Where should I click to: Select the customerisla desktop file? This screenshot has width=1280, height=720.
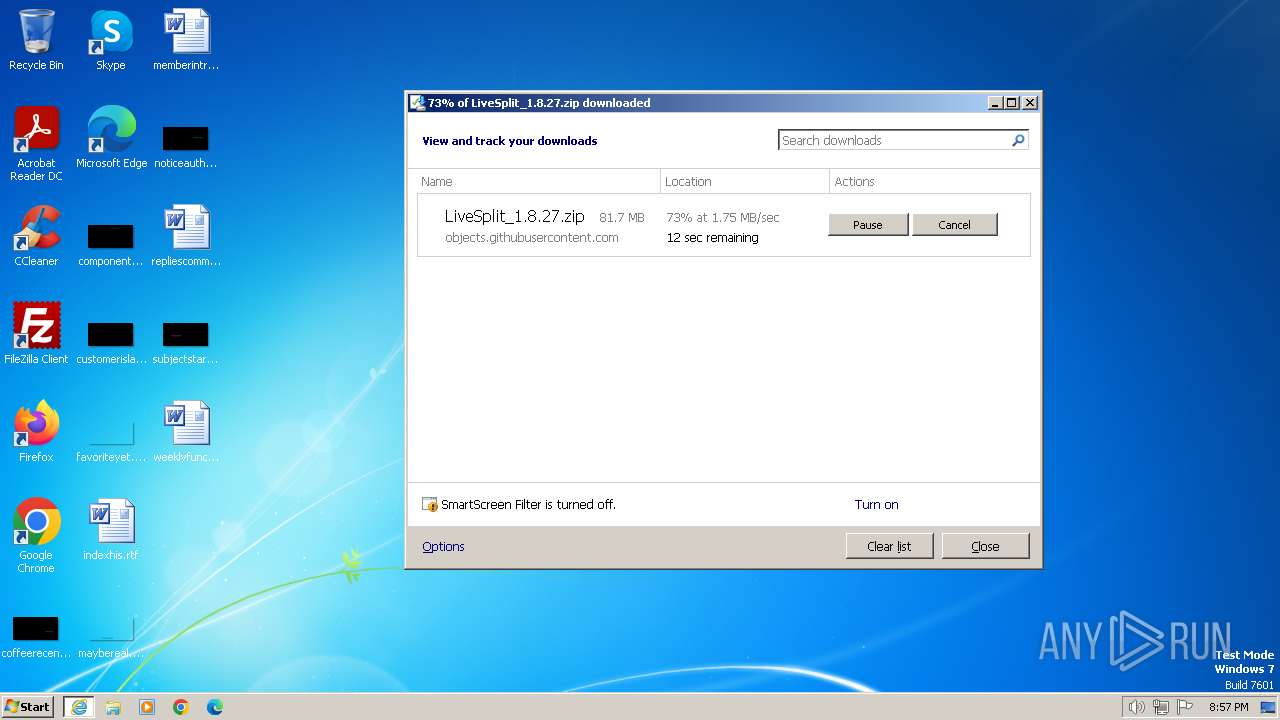111,341
